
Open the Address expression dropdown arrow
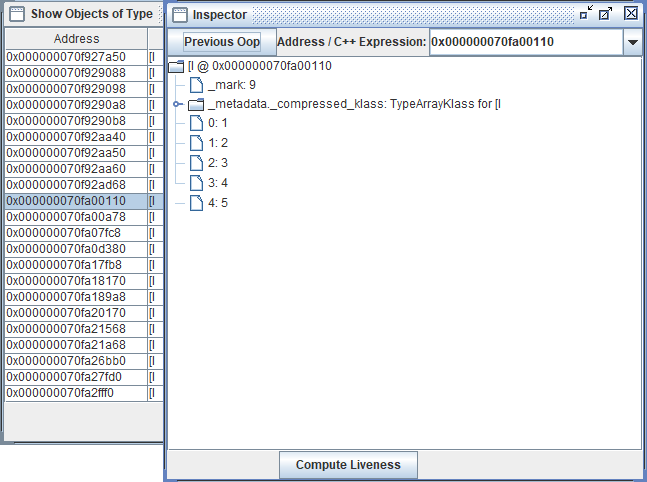coord(632,43)
